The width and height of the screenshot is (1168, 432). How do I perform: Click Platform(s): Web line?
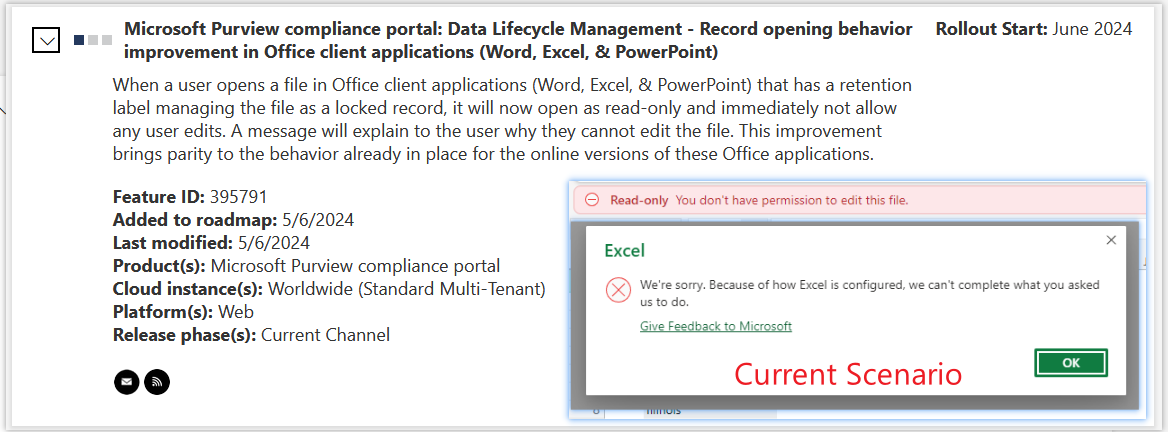tap(183, 311)
